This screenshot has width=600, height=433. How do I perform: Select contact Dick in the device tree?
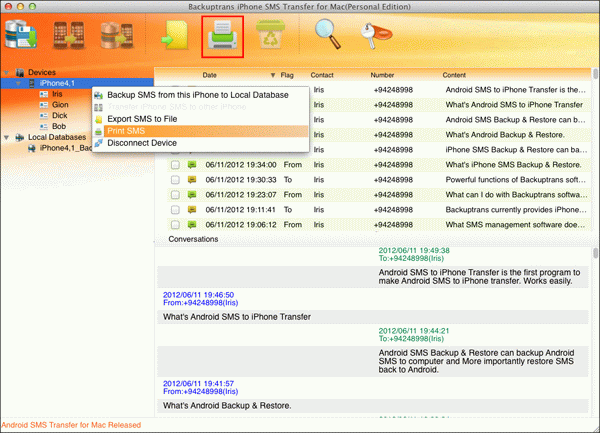click(x=60, y=116)
